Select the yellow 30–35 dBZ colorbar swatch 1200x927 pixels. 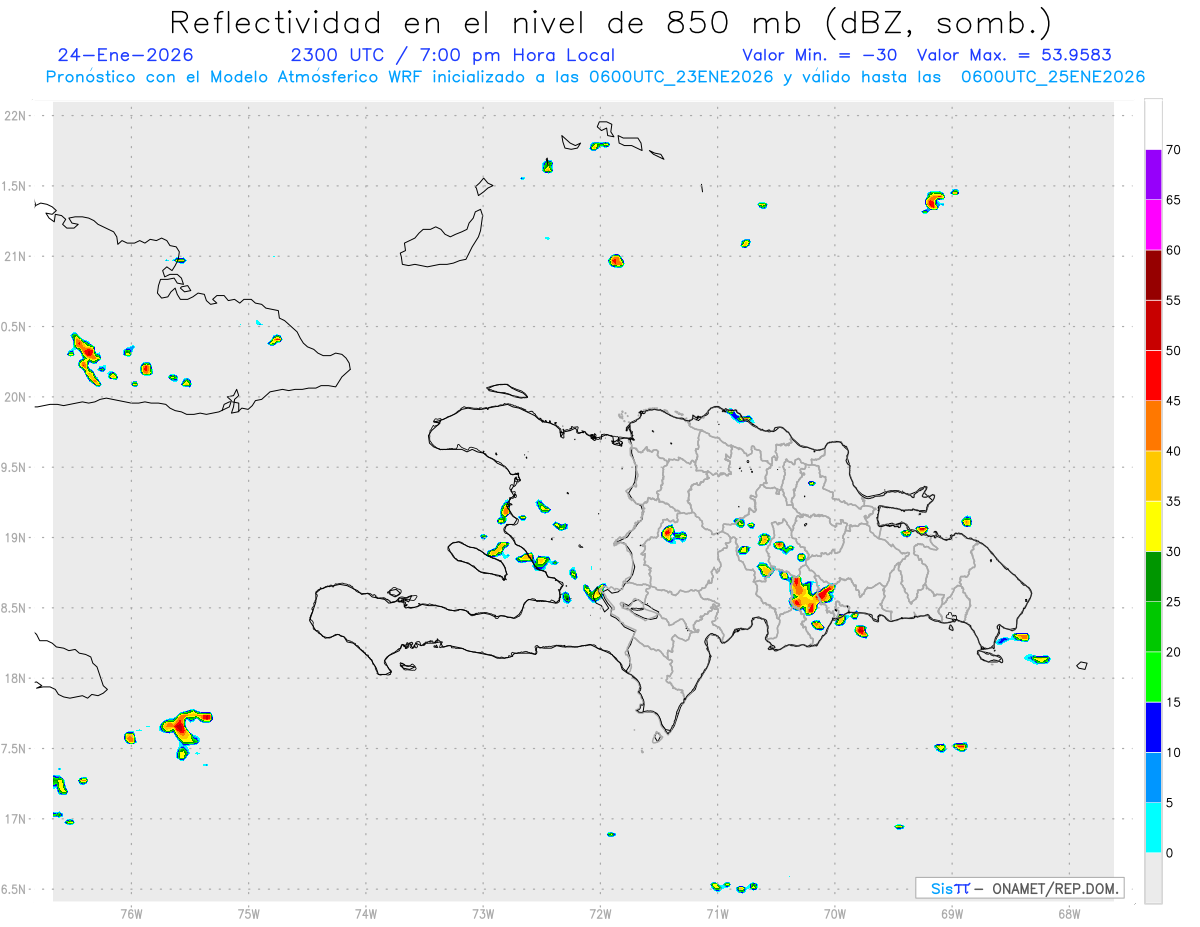click(x=1153, y=526)
